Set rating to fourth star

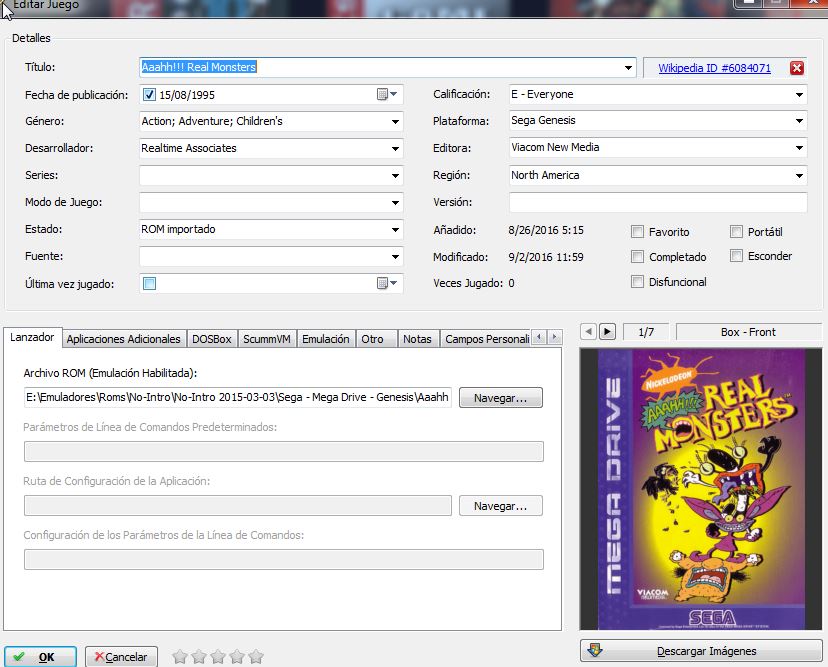point(237,656)
